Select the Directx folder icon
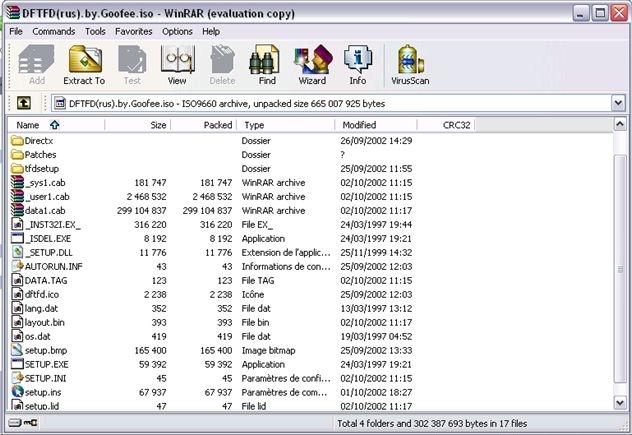Image resolution: width=632 pixels, height=435 pixels. 17,141
